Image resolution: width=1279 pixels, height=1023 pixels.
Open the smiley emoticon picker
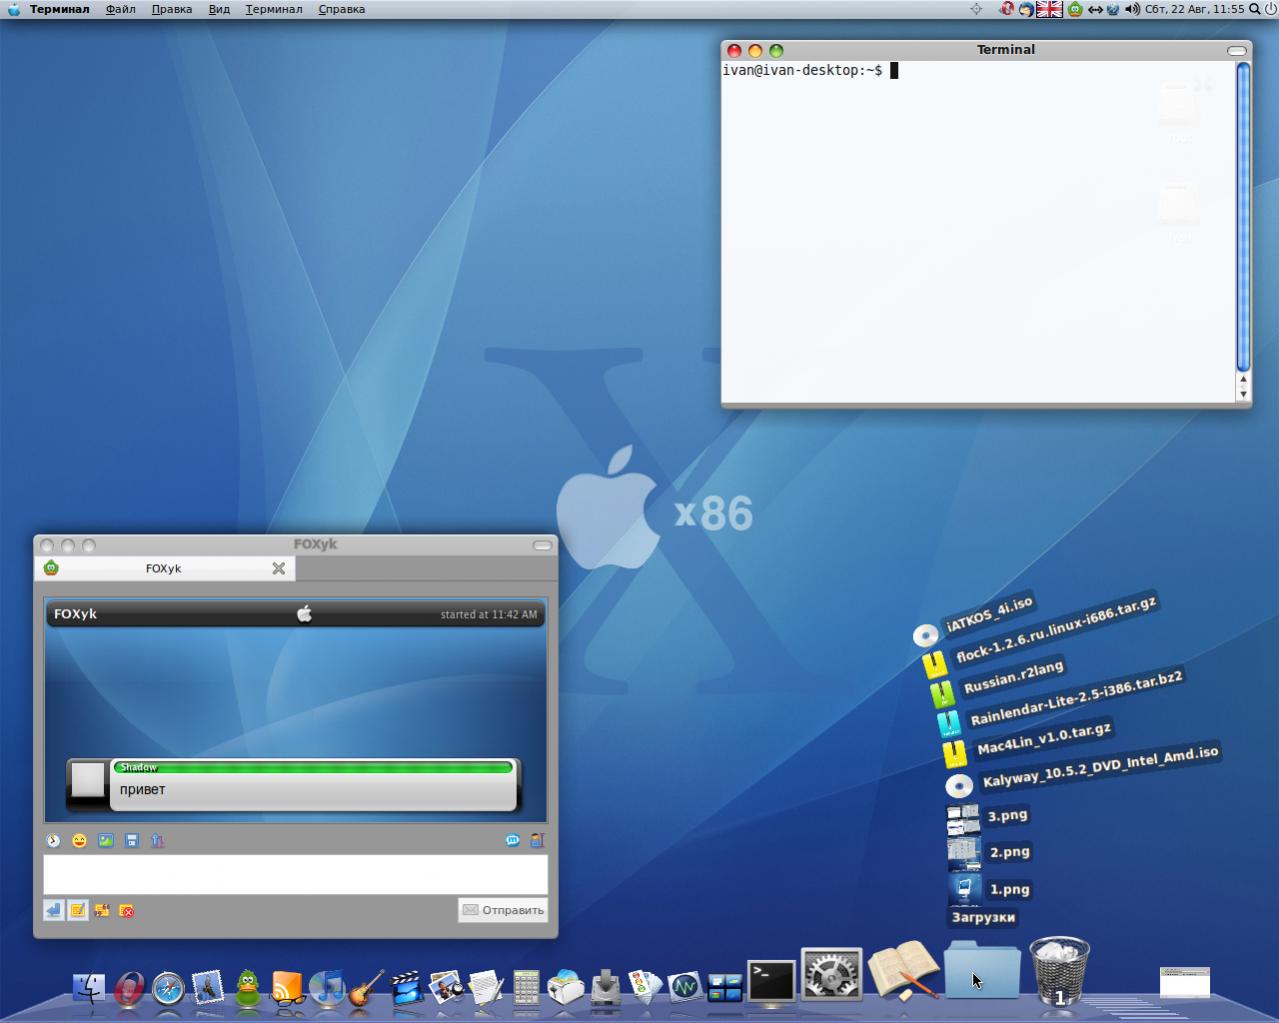click(79, 841)
